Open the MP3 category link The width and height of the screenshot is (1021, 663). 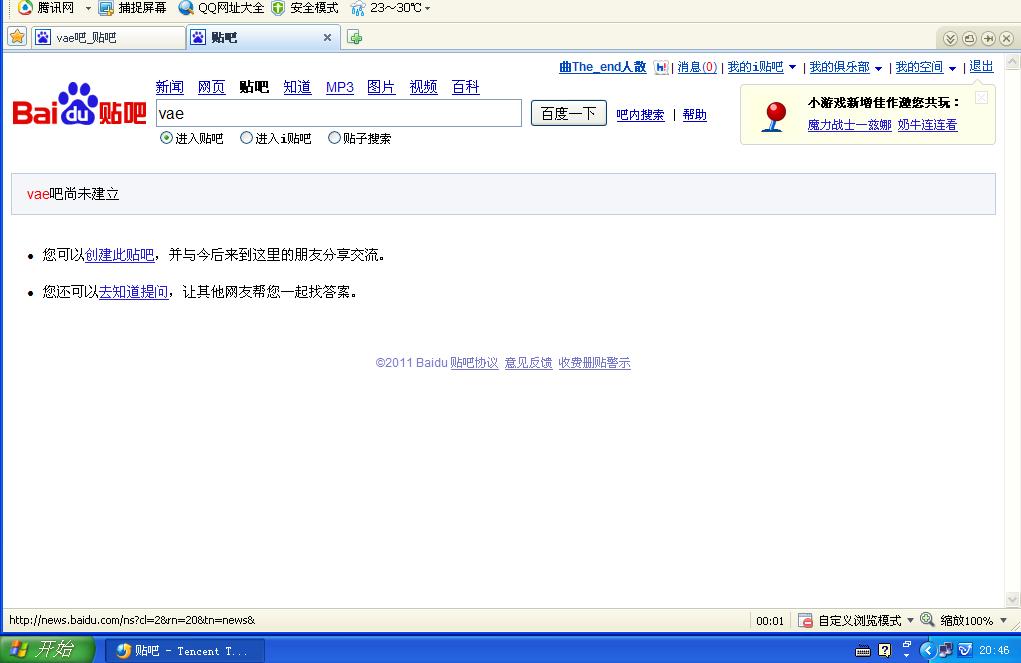tap(339, 87)
